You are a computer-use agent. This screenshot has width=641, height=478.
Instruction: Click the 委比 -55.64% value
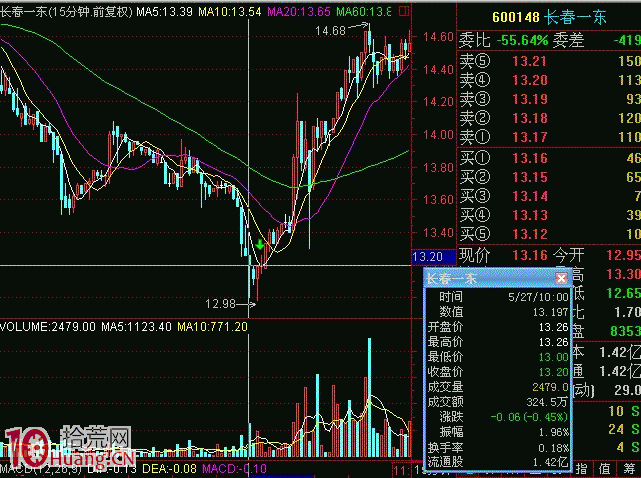click(522, 40)
